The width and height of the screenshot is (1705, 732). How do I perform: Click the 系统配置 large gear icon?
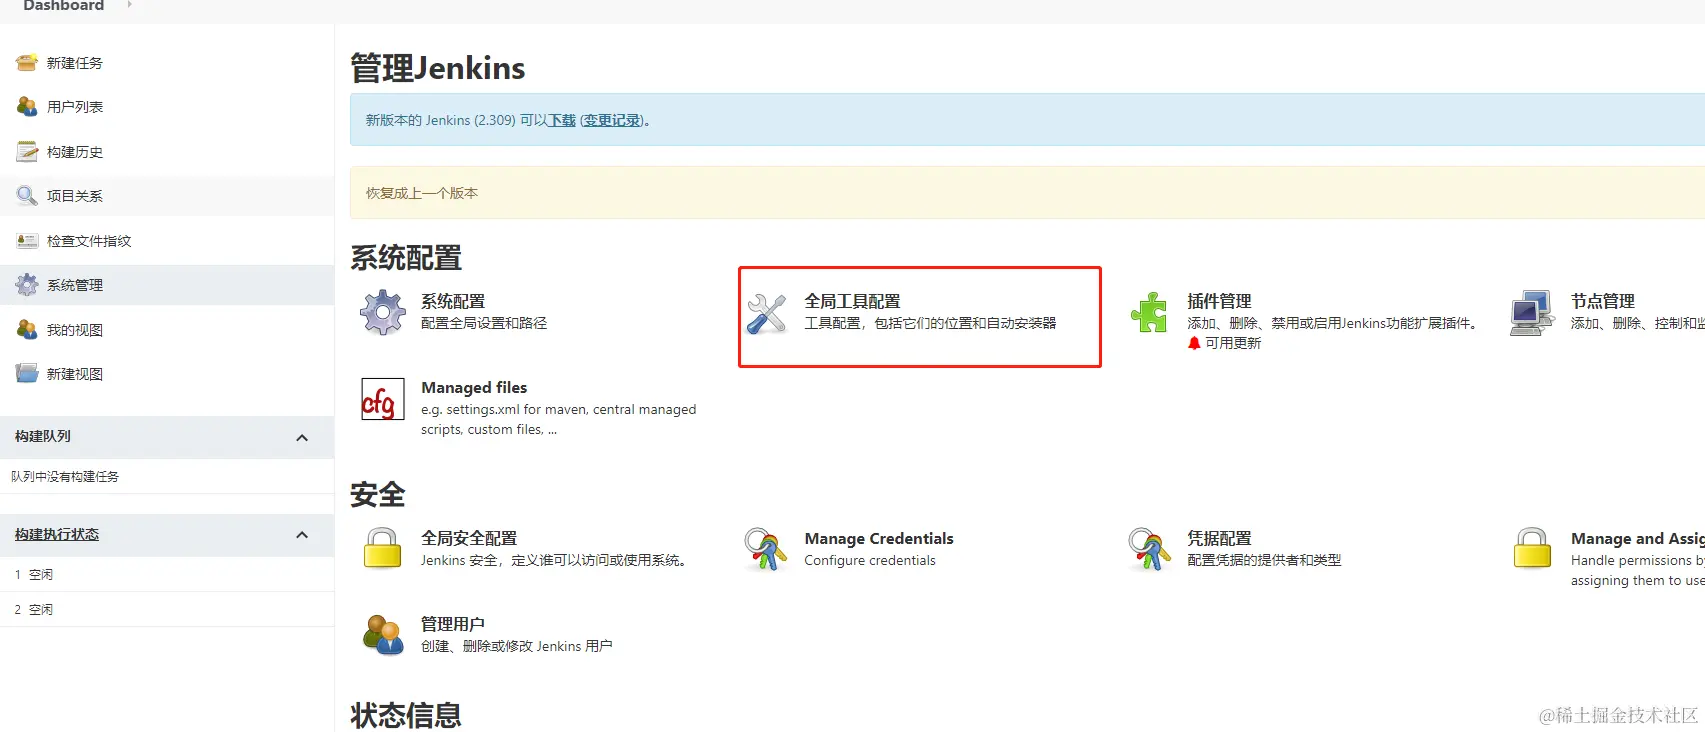tap(383, 312)
